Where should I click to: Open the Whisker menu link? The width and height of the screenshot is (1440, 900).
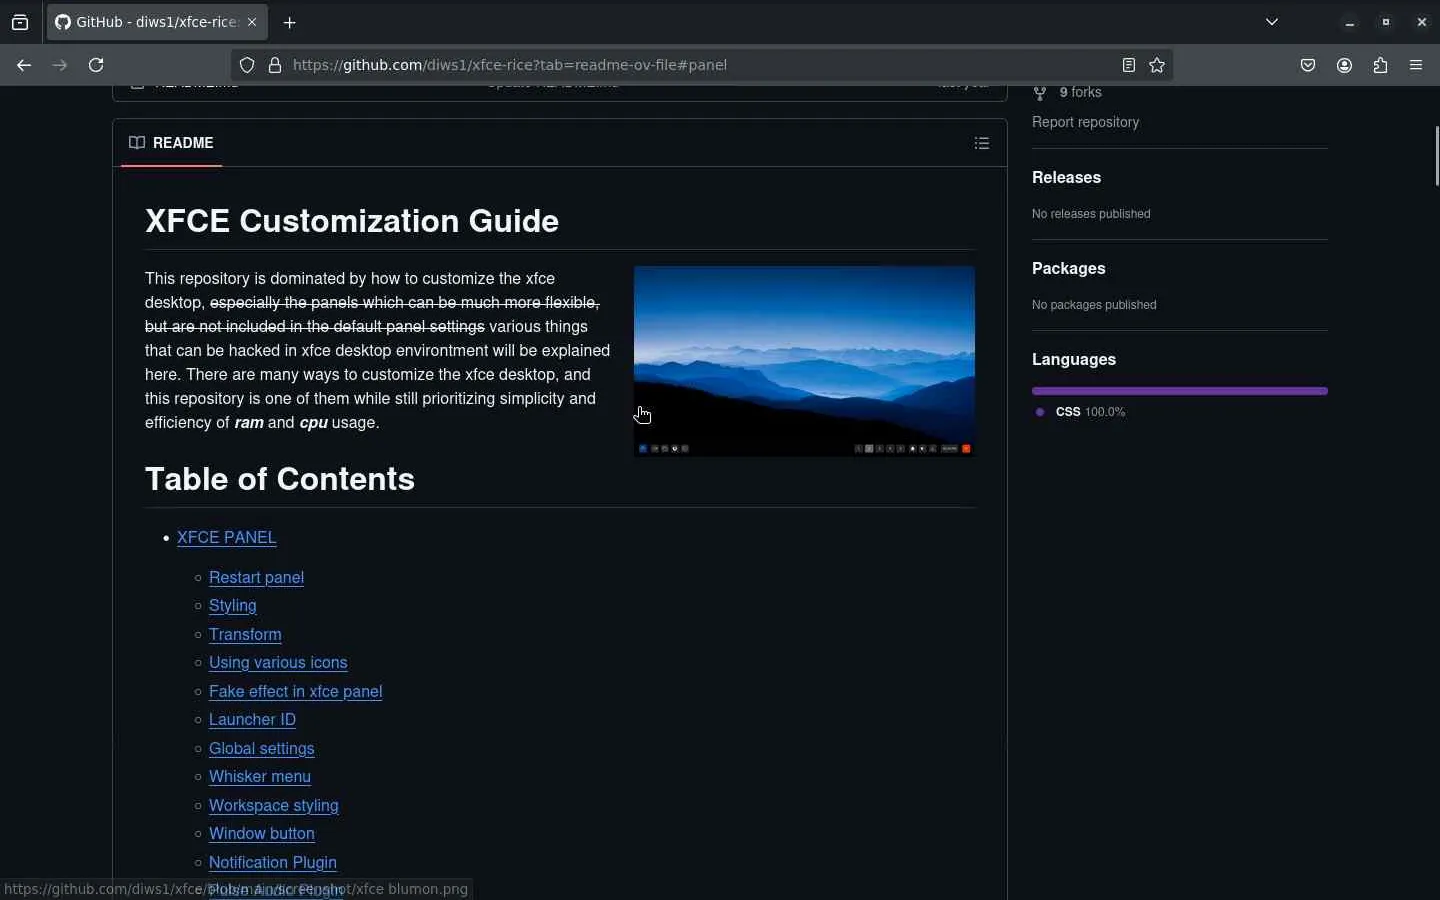(260, 777)
